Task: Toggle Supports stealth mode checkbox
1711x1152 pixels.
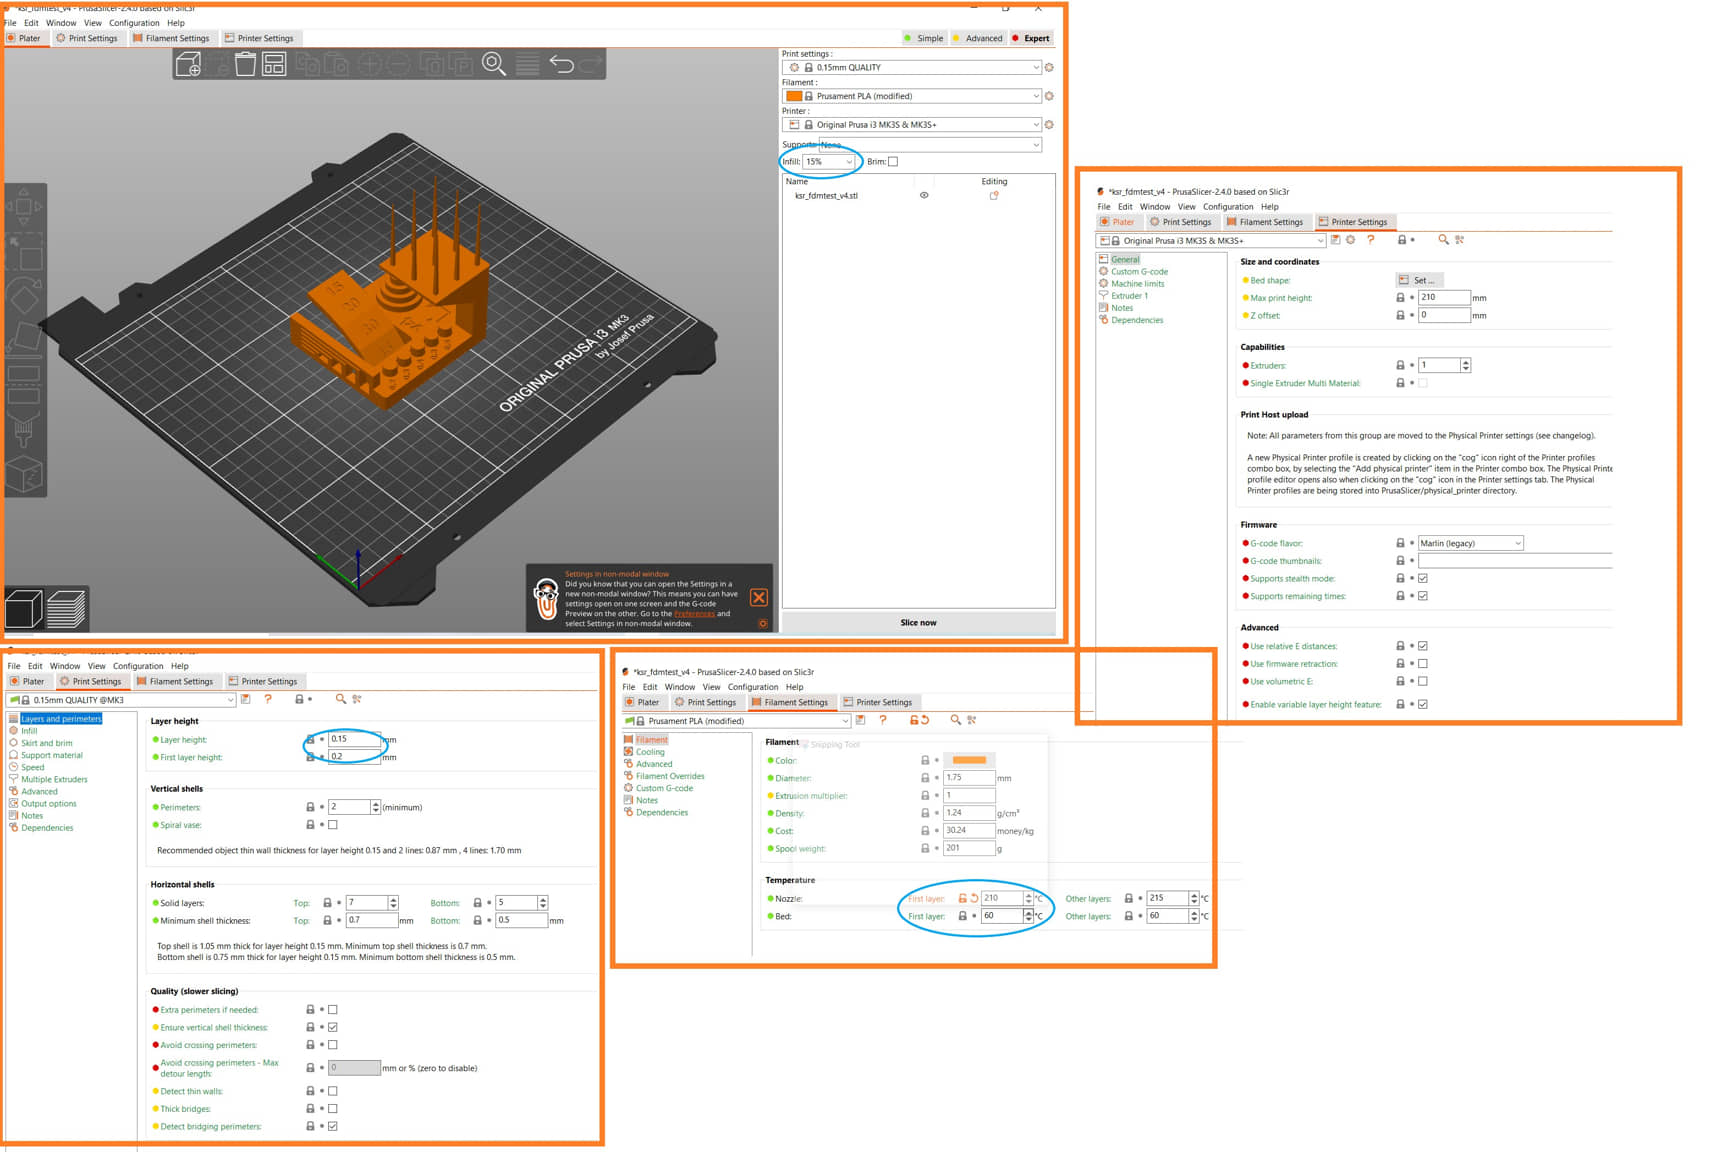Action: tap(1423, 578)
